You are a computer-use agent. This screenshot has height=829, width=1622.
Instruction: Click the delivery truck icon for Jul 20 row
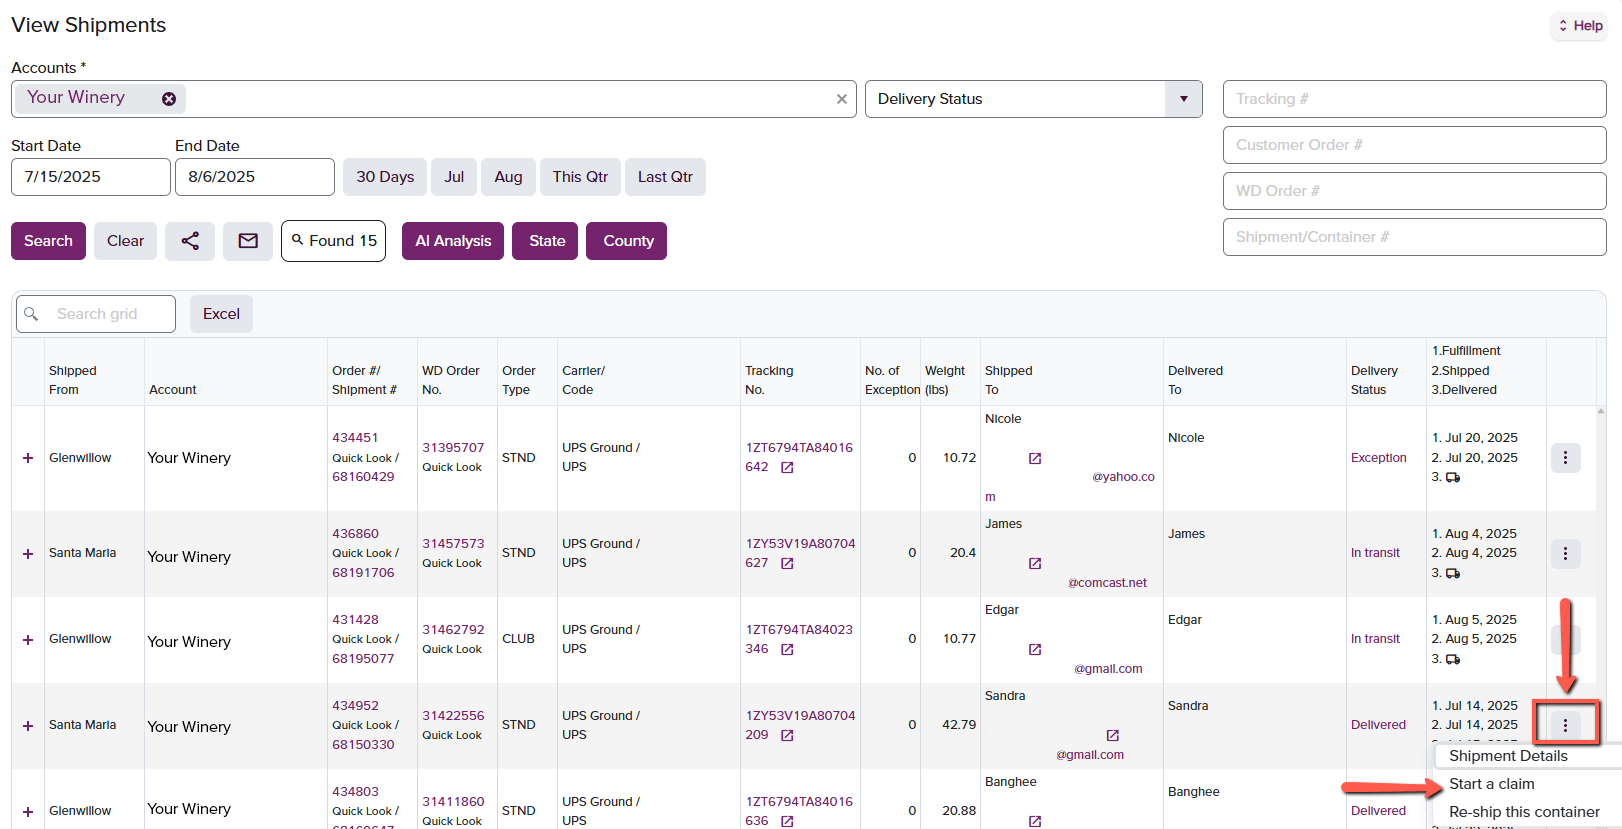point(1453,477)
